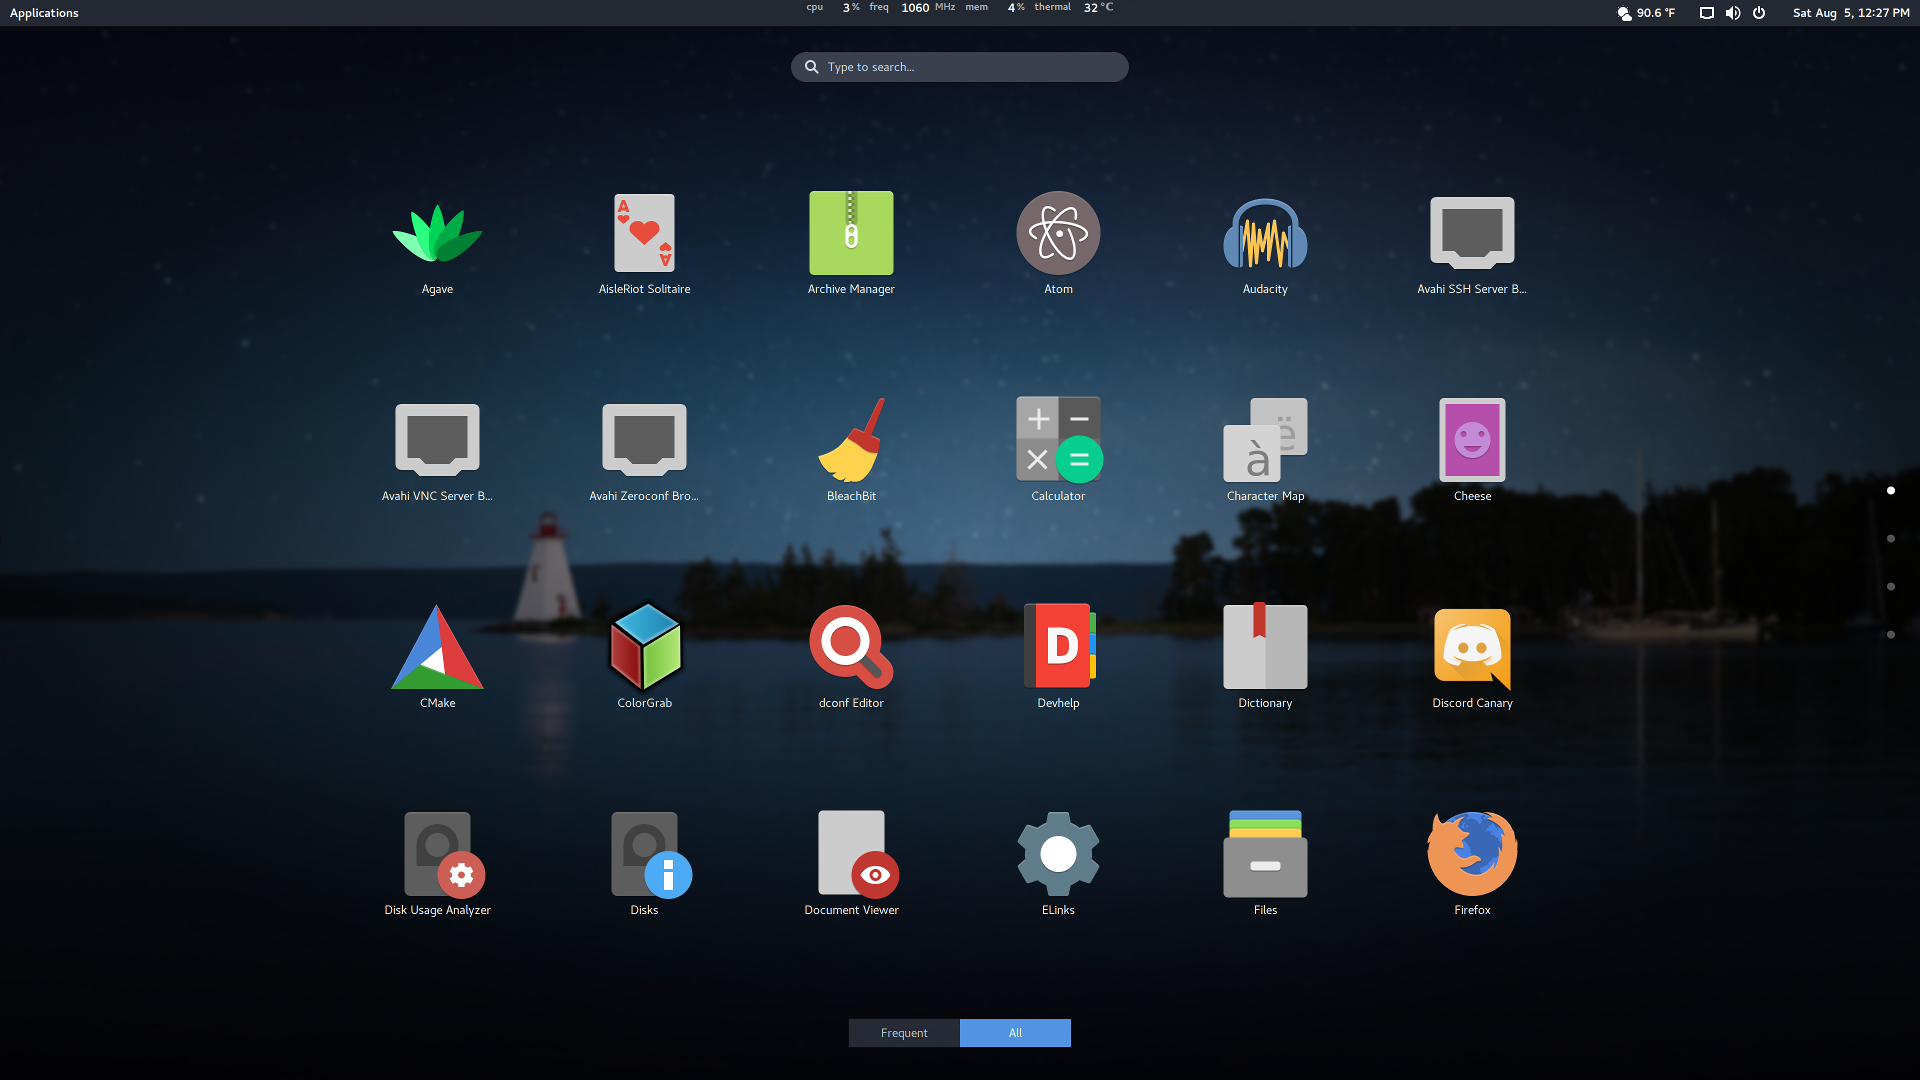Open Devhelp documentation browser
Screen dimensions: 1920x1080
pos(1058,648)
